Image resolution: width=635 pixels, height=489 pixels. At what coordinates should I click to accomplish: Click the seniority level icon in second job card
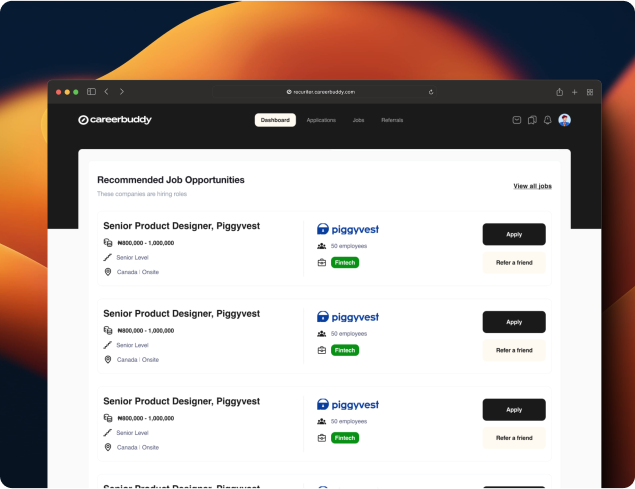pyautogui.click(x=107, y=345)
